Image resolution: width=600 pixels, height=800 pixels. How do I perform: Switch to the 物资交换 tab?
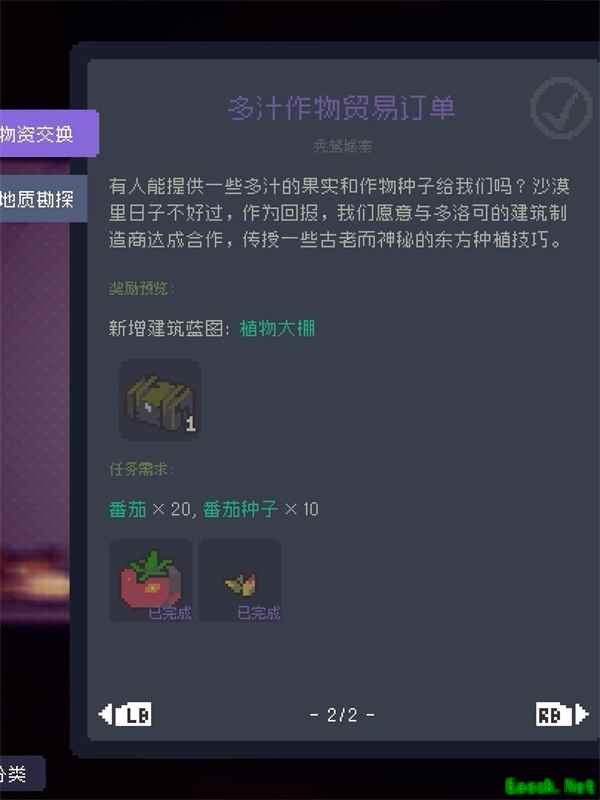click(x=49, y=134)
